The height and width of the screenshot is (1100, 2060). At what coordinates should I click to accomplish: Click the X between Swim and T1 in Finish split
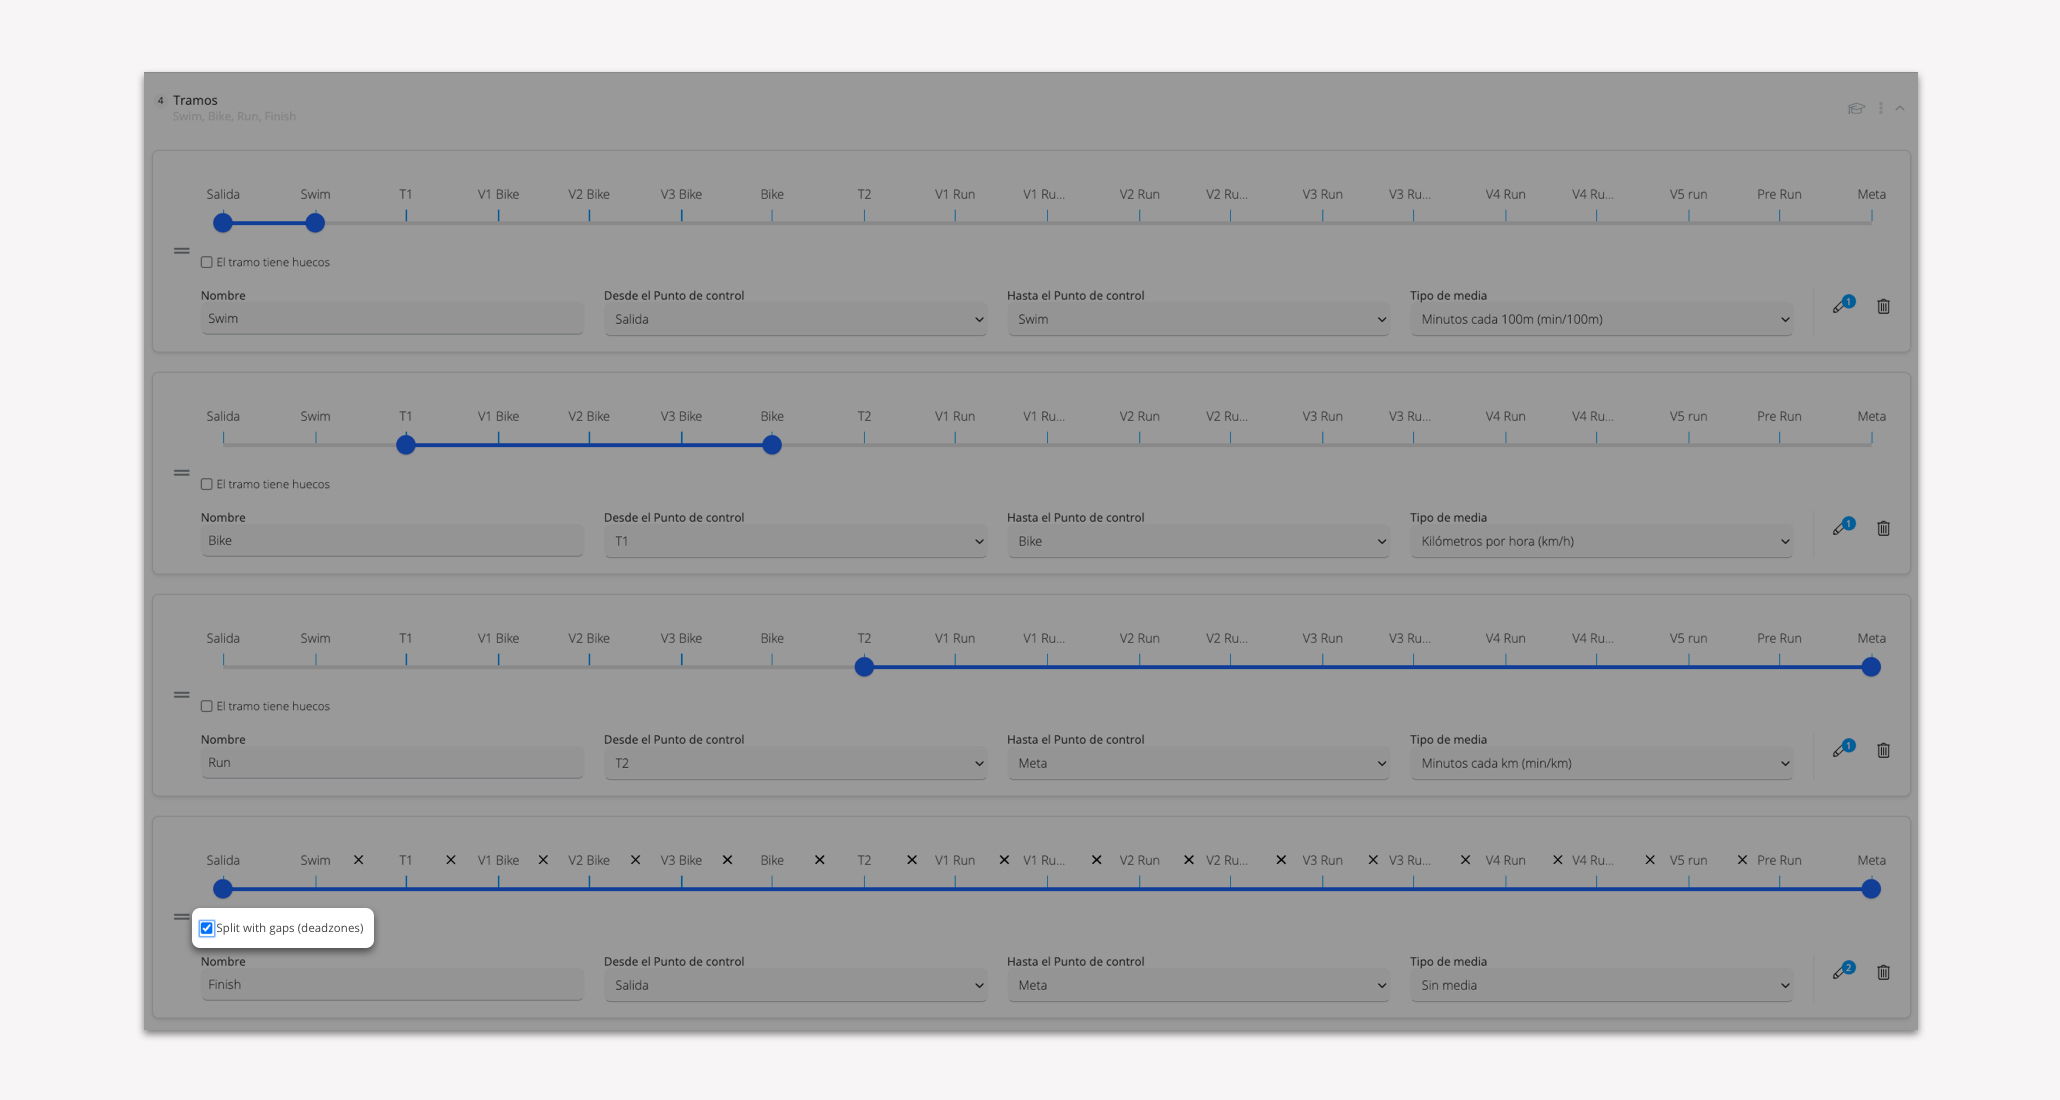(x=358, y=860)
